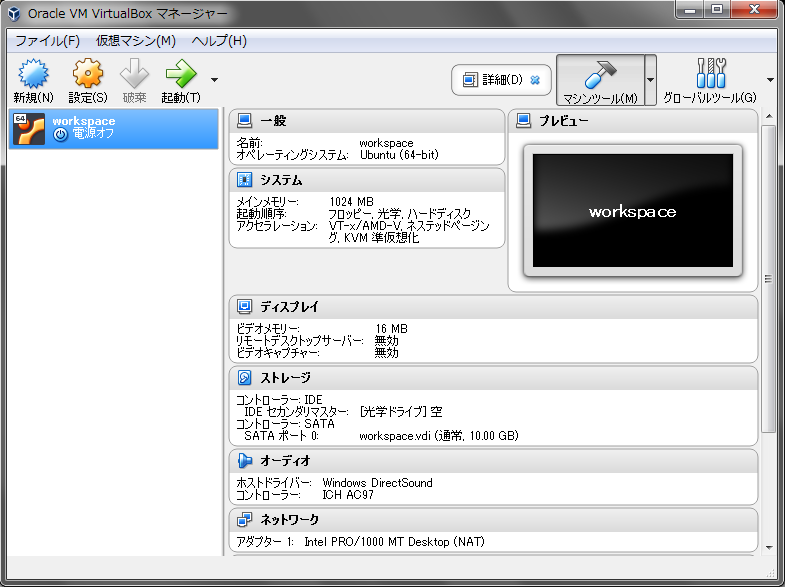Viewport: 785px width, 587px height.
Task: Click the 詳細(D) details button
Action: (501, 80)
